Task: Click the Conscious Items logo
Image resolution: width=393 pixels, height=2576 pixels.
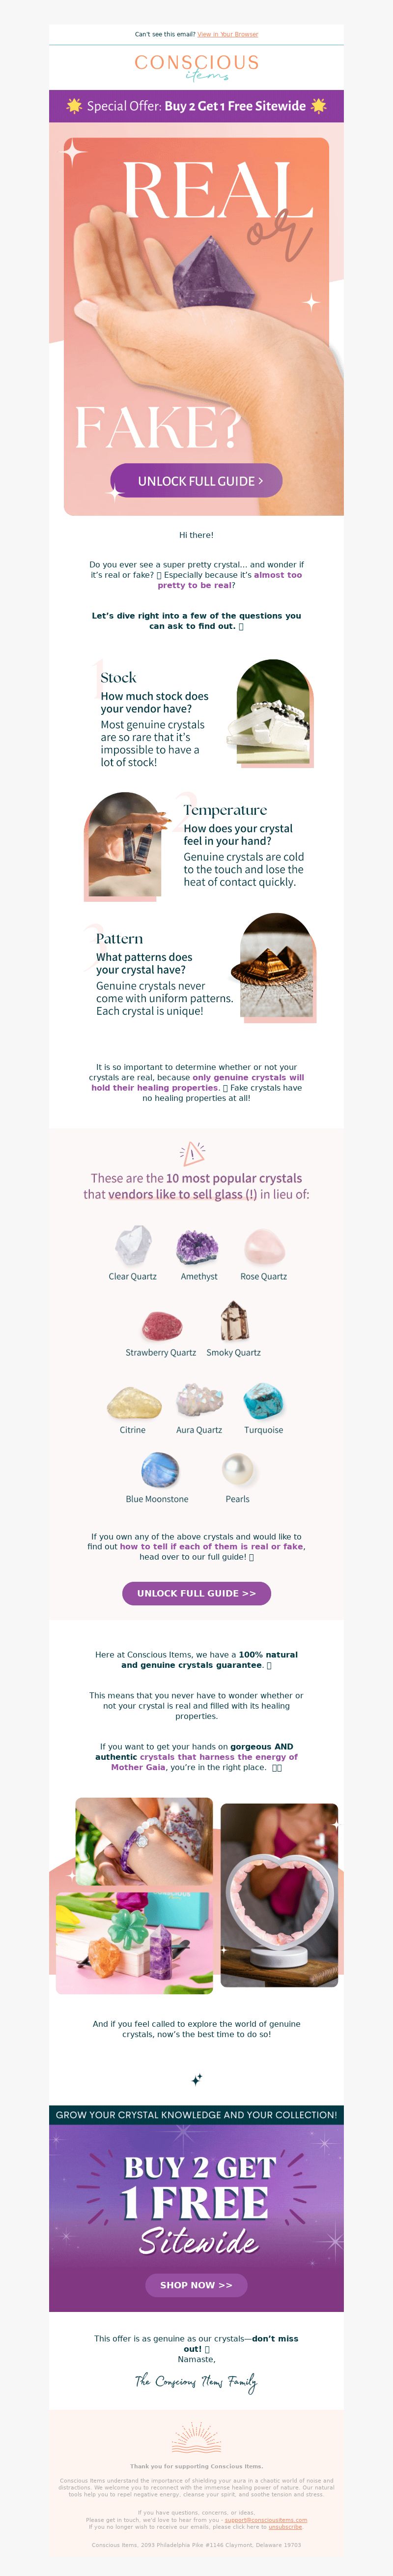Action: (x=197, y=67)
